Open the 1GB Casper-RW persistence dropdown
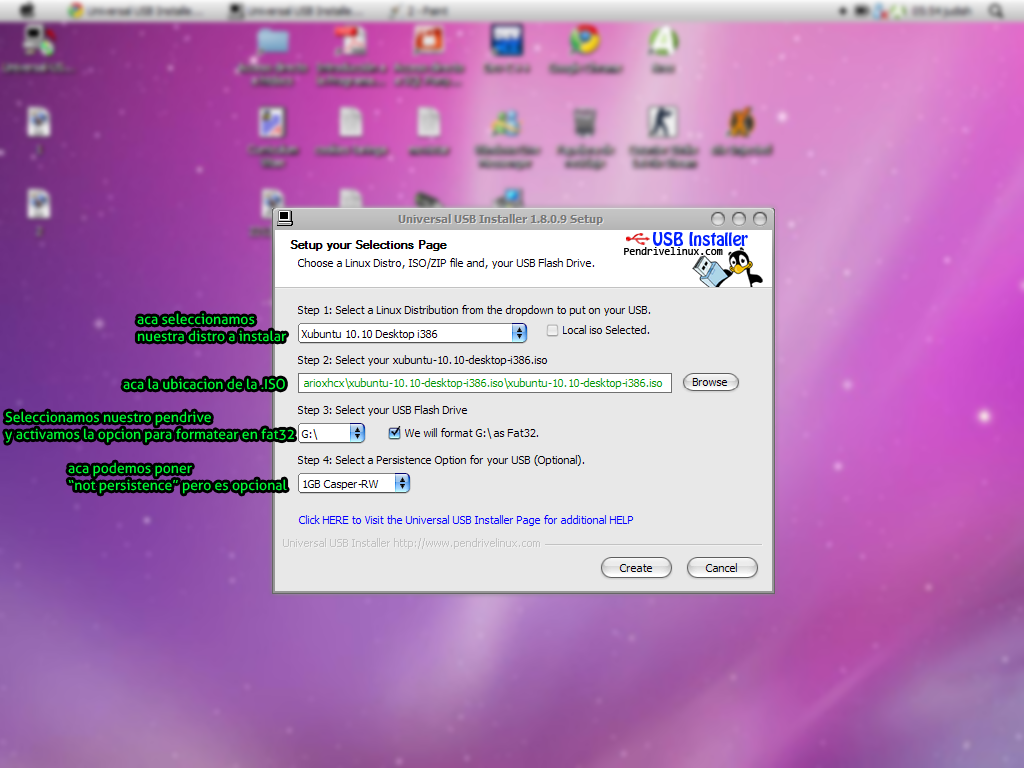The height and width of the screenshot is (768, 1024). click(x=354, y=484)
